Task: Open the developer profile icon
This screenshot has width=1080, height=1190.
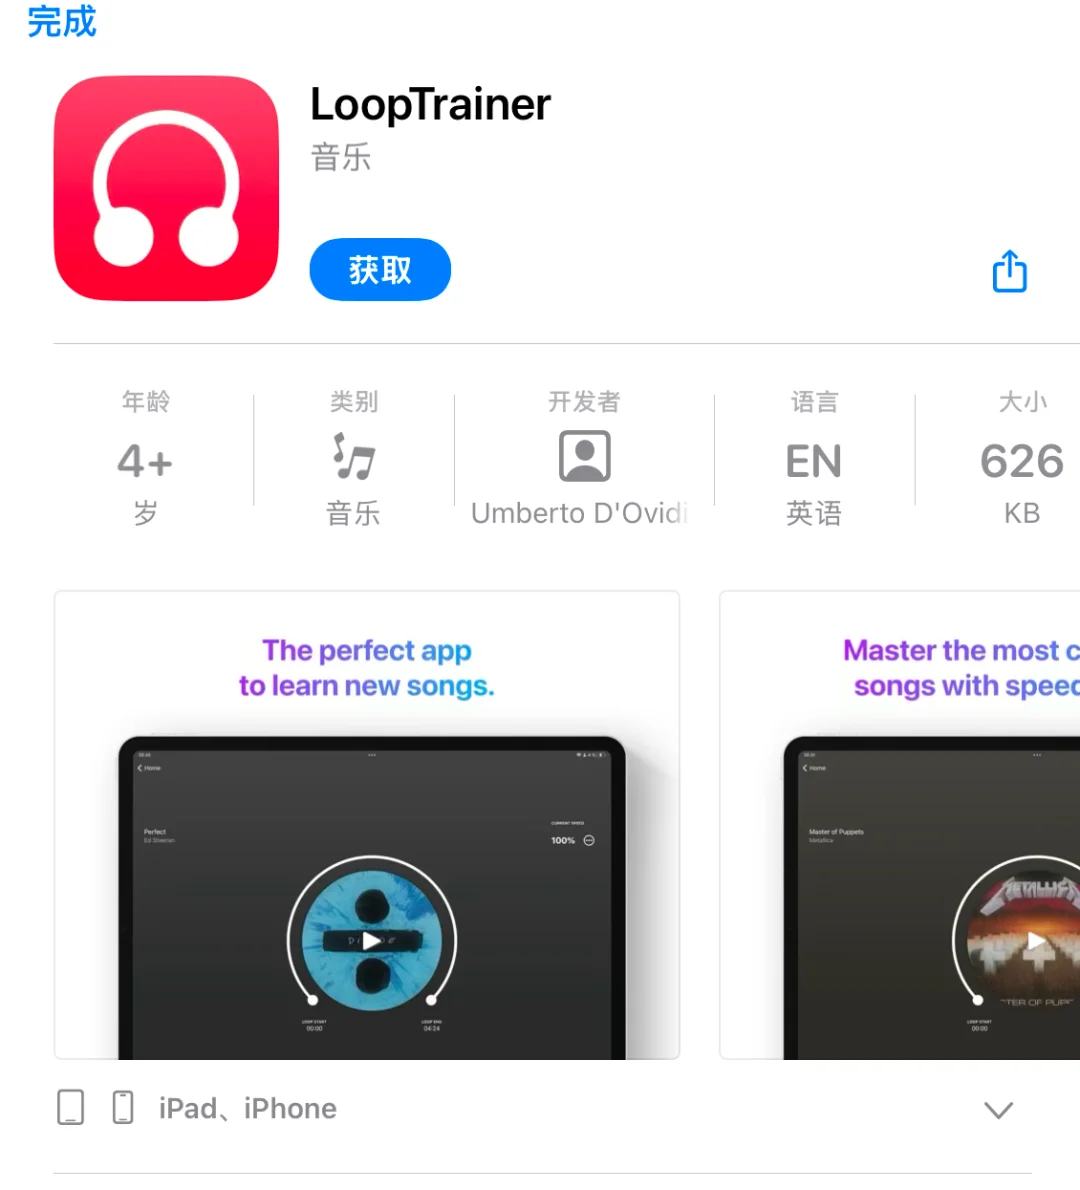Action: tap(584, 456)
